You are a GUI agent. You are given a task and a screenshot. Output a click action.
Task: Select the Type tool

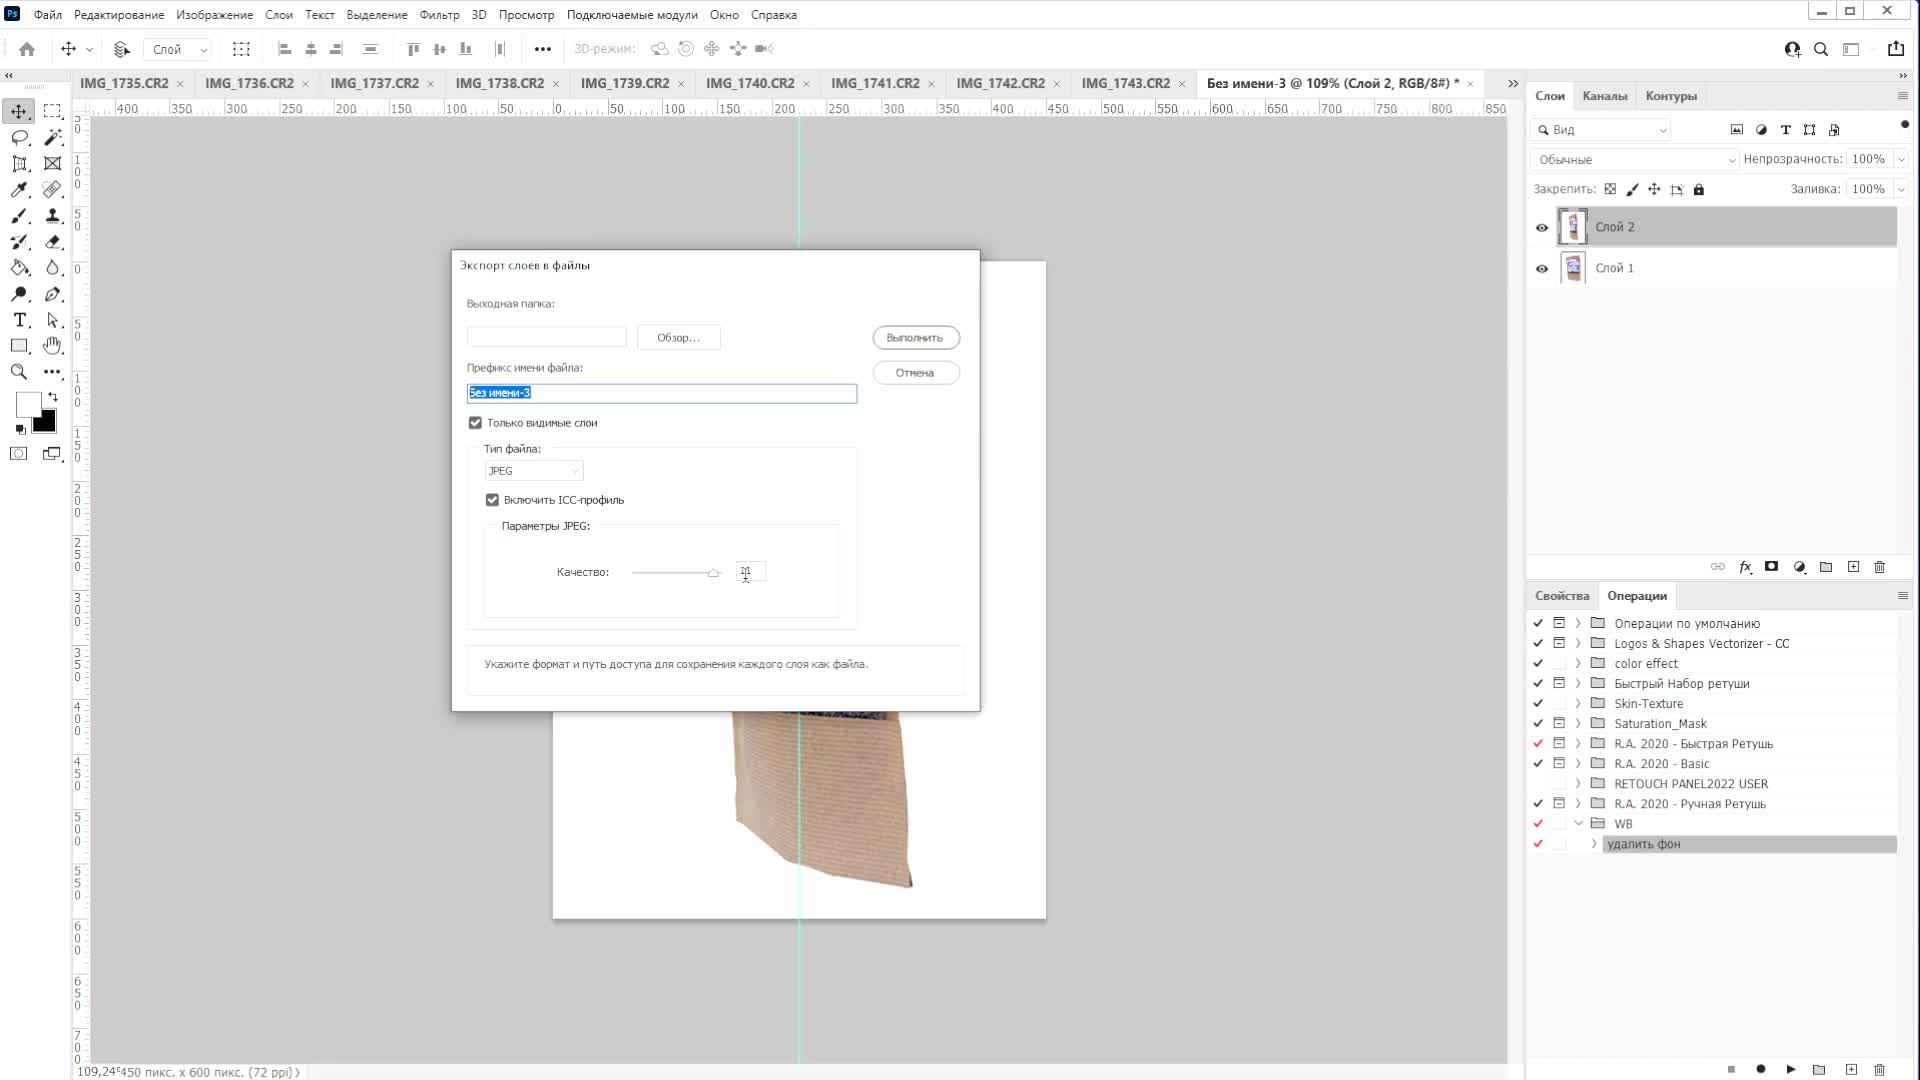click(x=19, y=320)
